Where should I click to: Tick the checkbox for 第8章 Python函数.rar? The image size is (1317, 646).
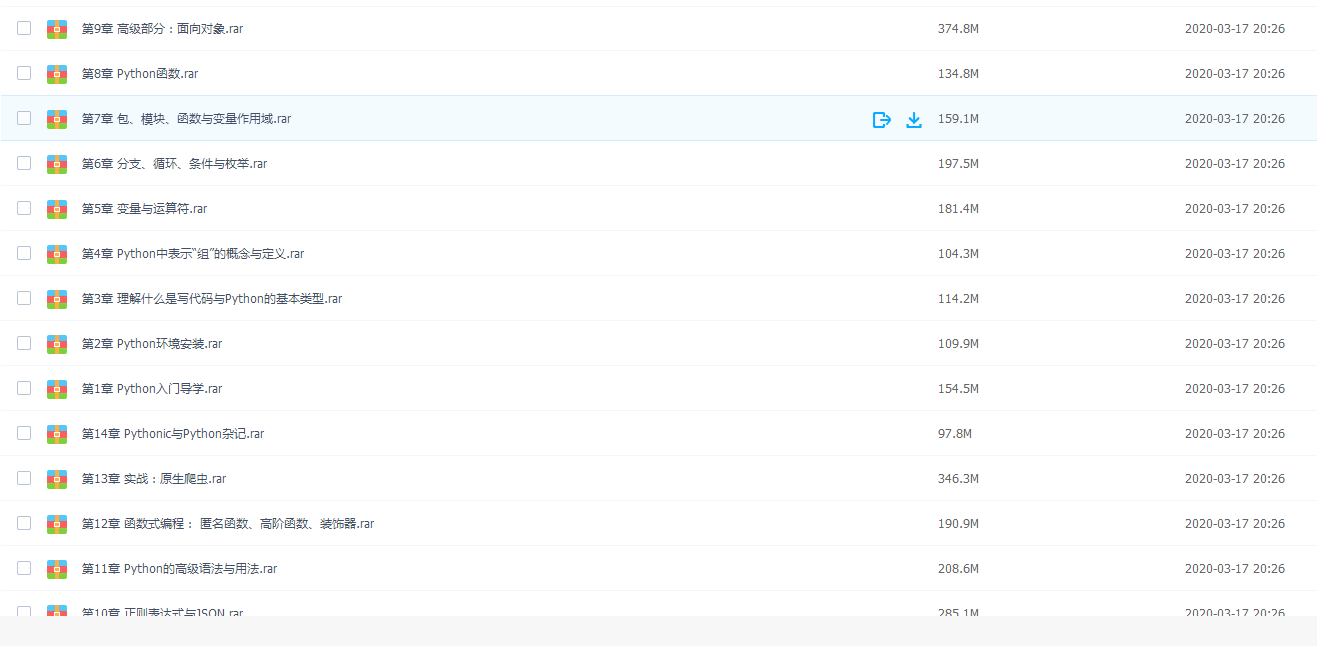click(x=24, y=73)
